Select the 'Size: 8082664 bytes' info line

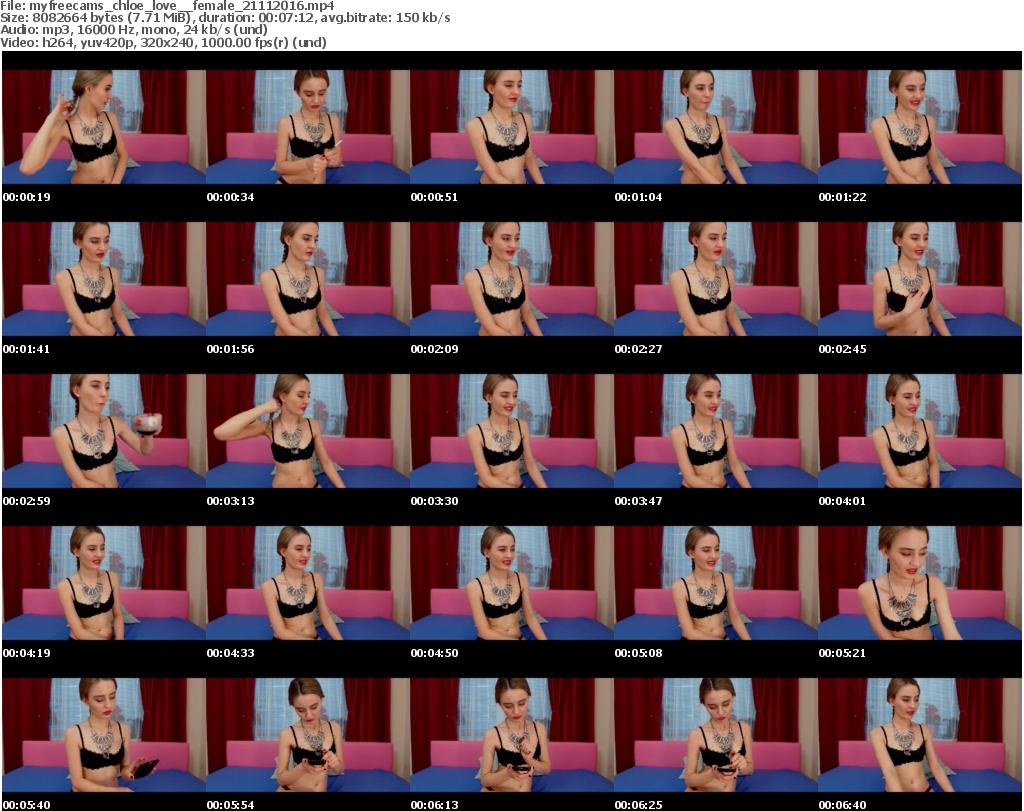225,18
